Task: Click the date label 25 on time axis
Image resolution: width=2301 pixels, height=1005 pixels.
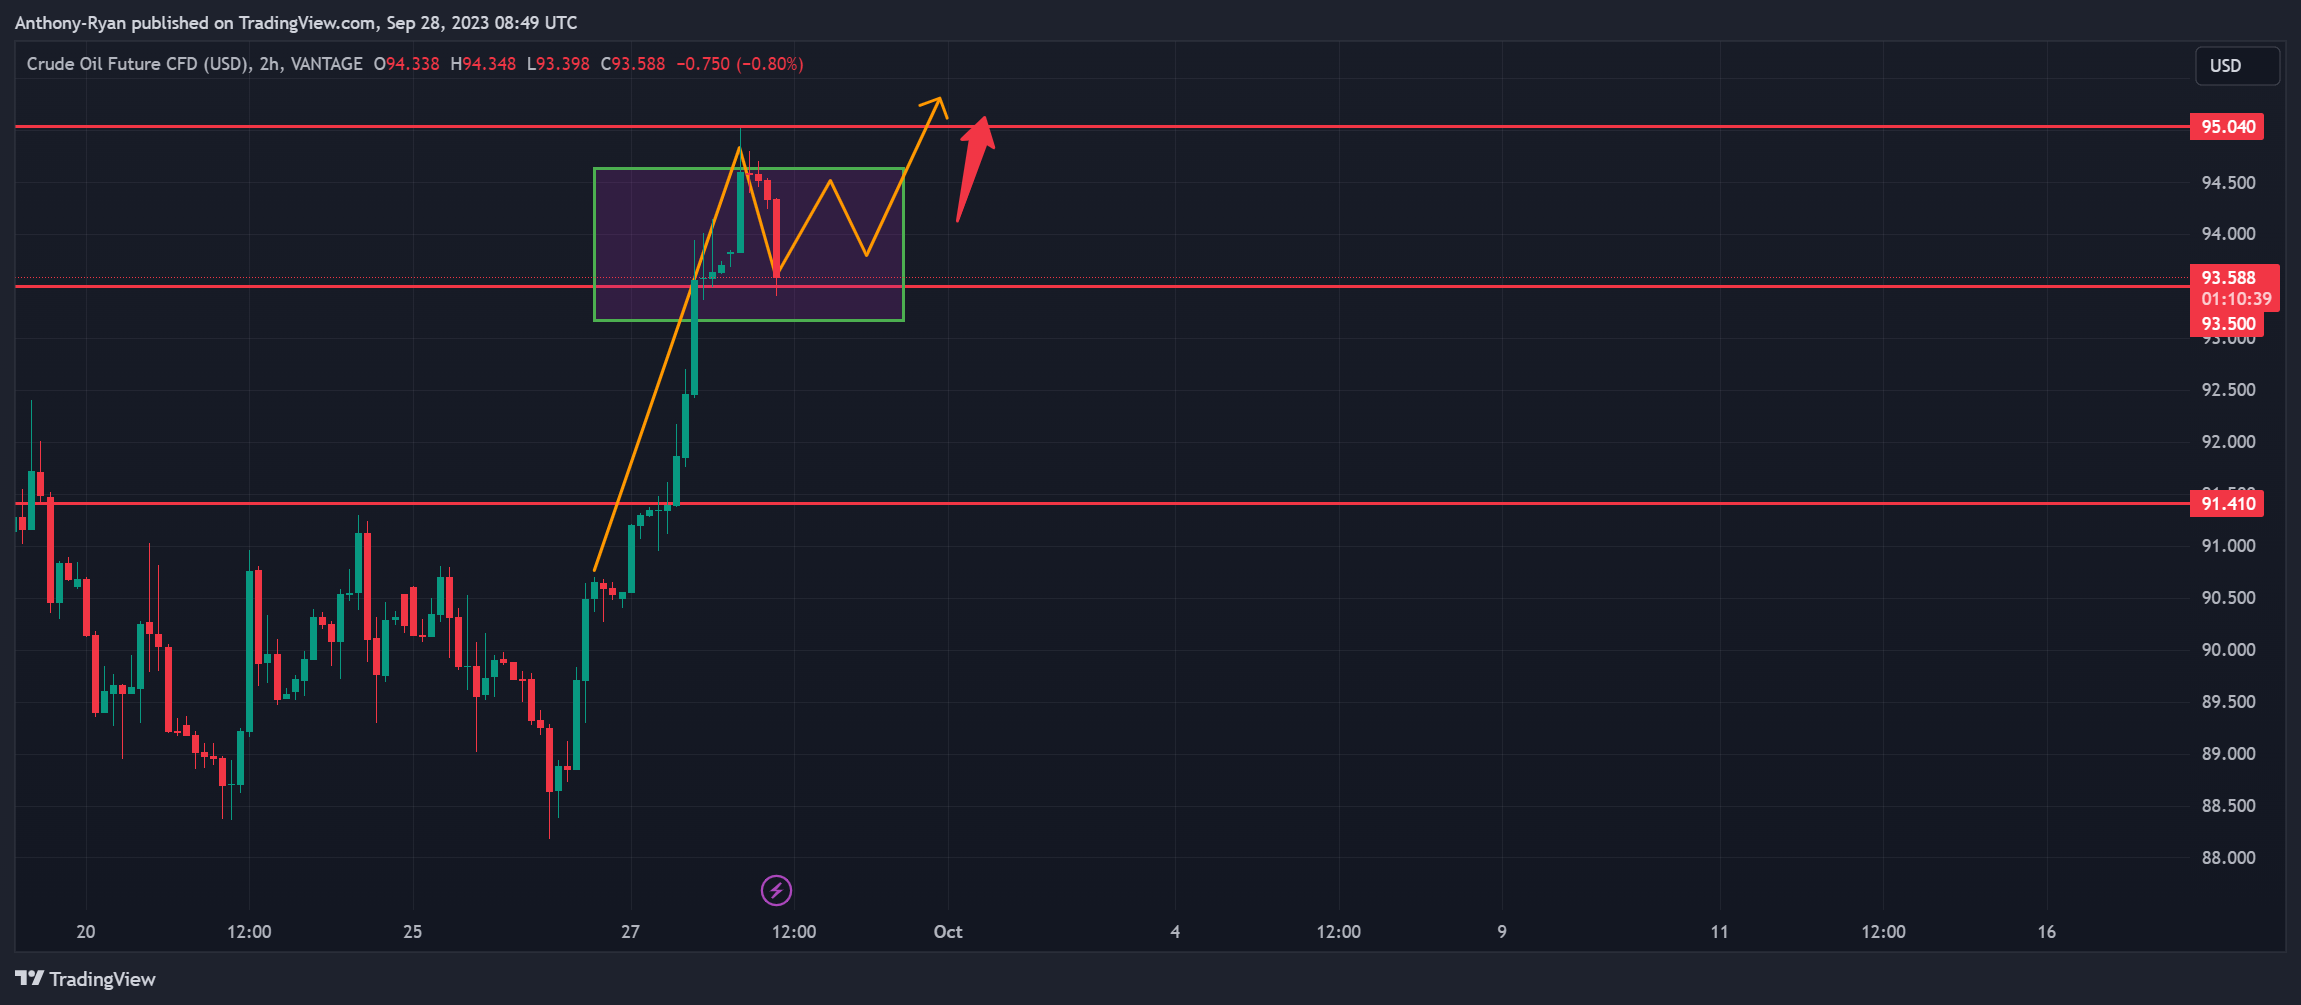Action: click(x=412, y=932)
